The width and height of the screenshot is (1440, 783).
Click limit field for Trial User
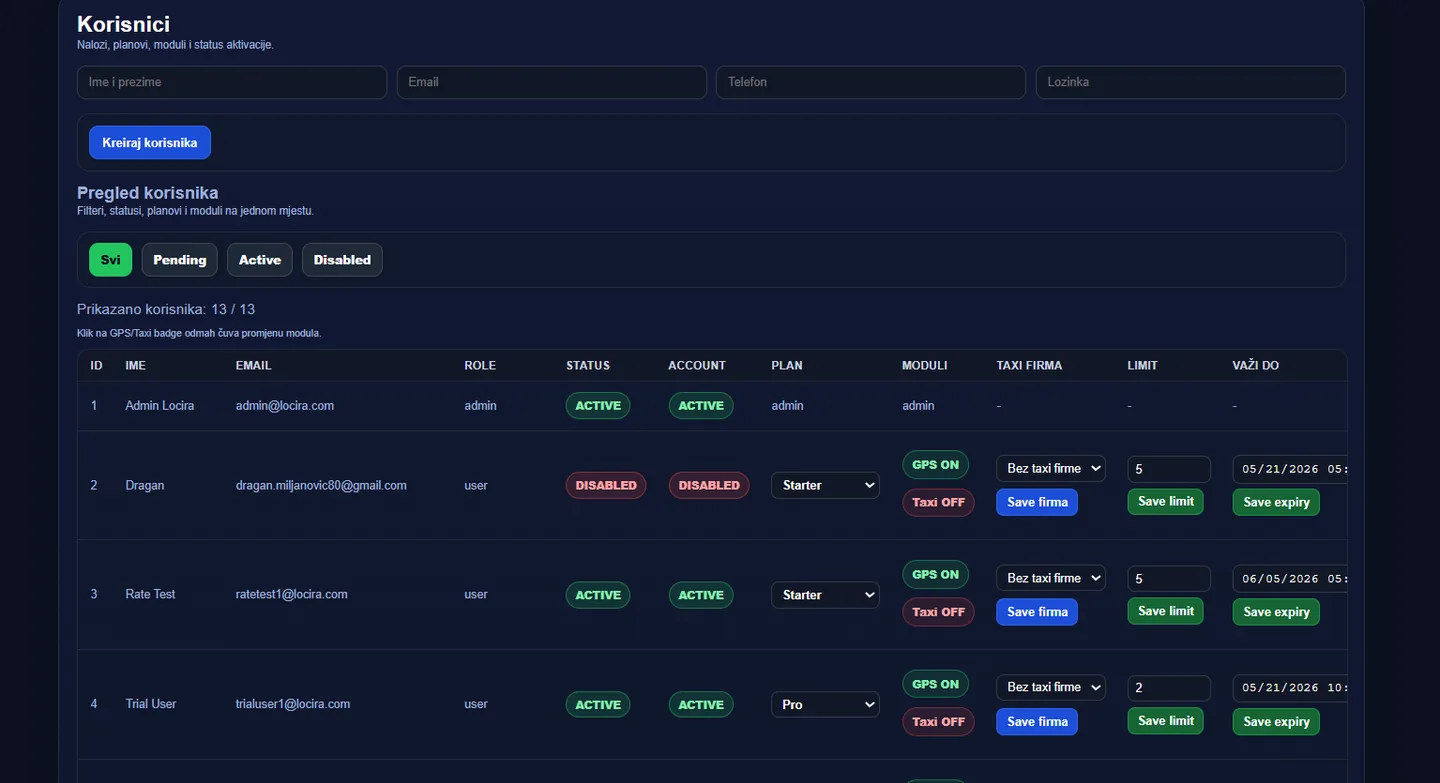pos(1169,687)
